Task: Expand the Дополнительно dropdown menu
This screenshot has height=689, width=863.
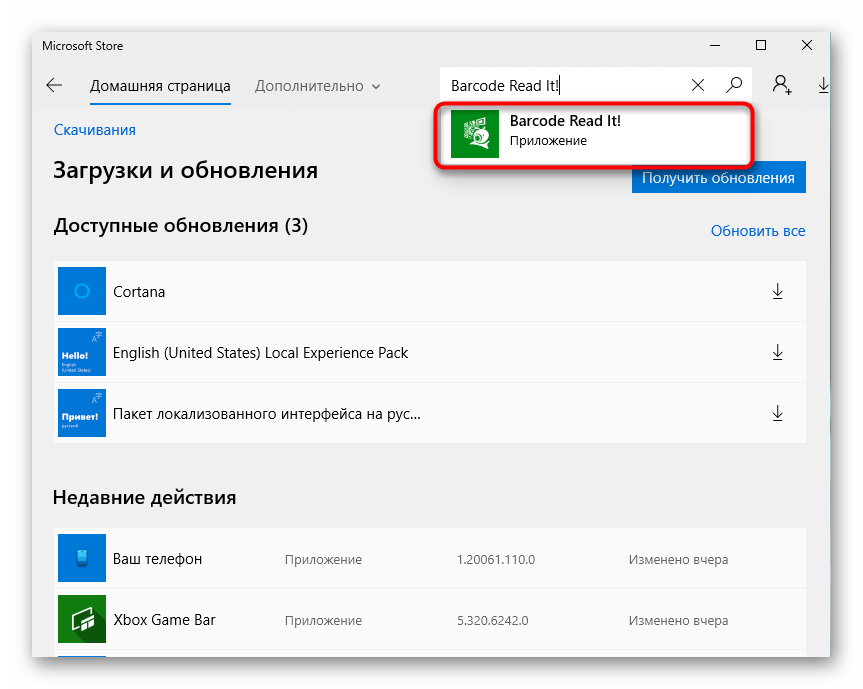Action: pyautogui.click(x=317, y=86)
